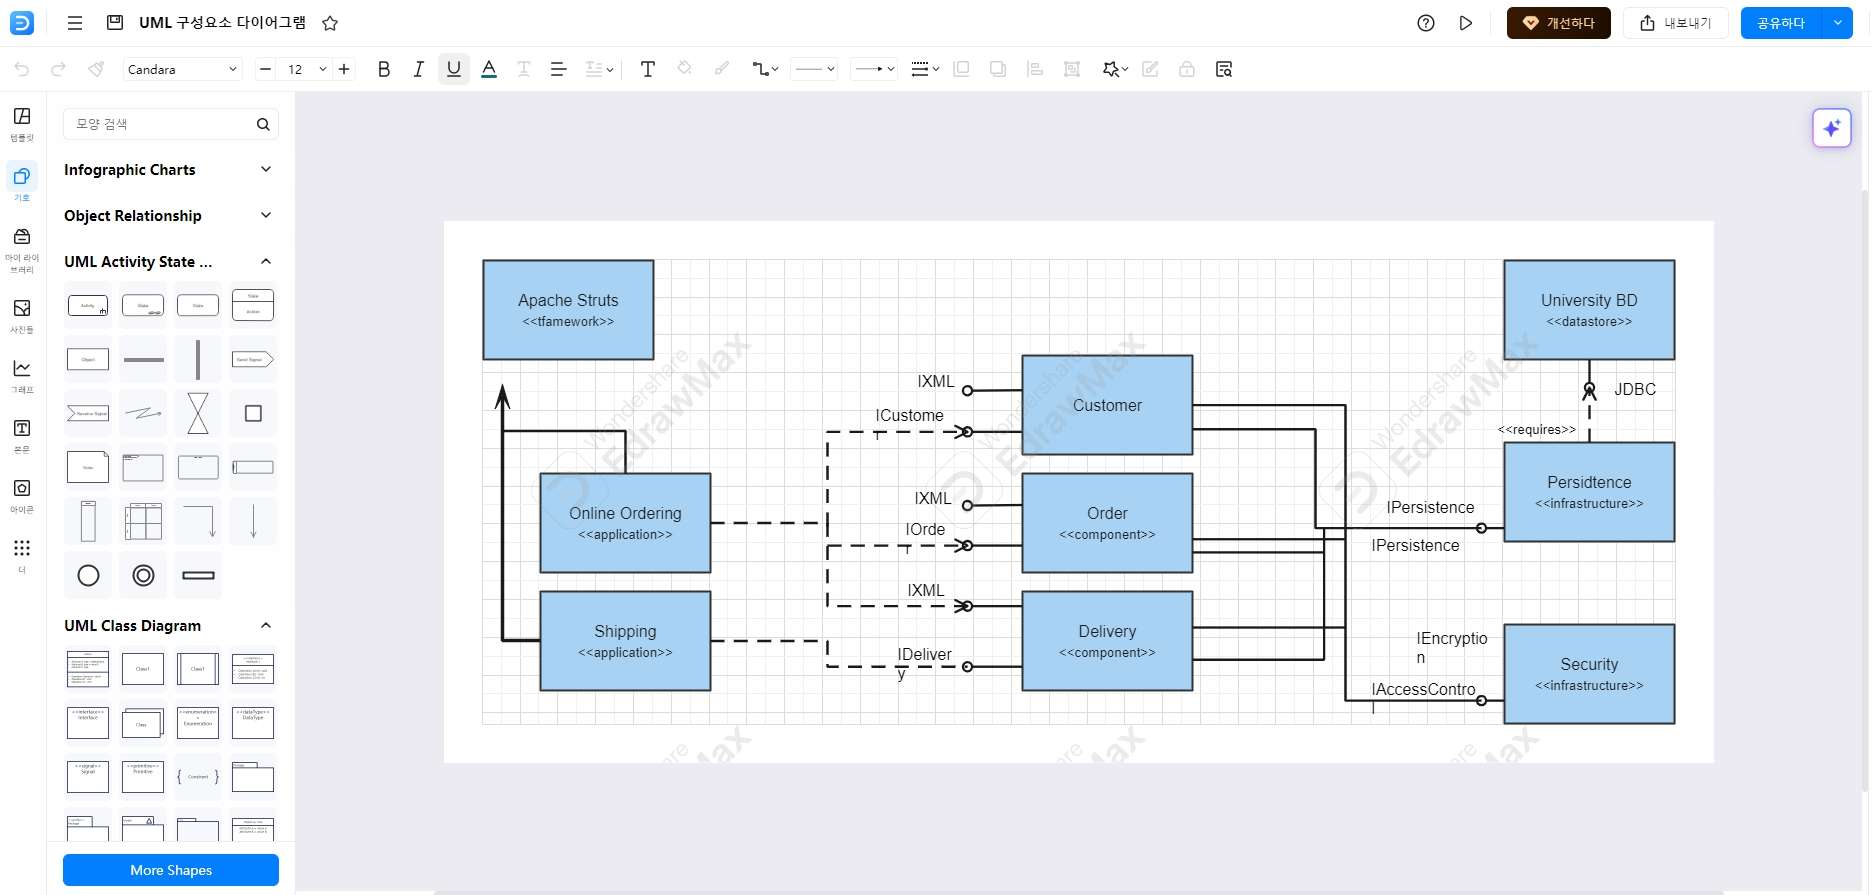Expand the Infographic Charts section
The width and height of the screenshot is (1872, 895).
(266, 169)
